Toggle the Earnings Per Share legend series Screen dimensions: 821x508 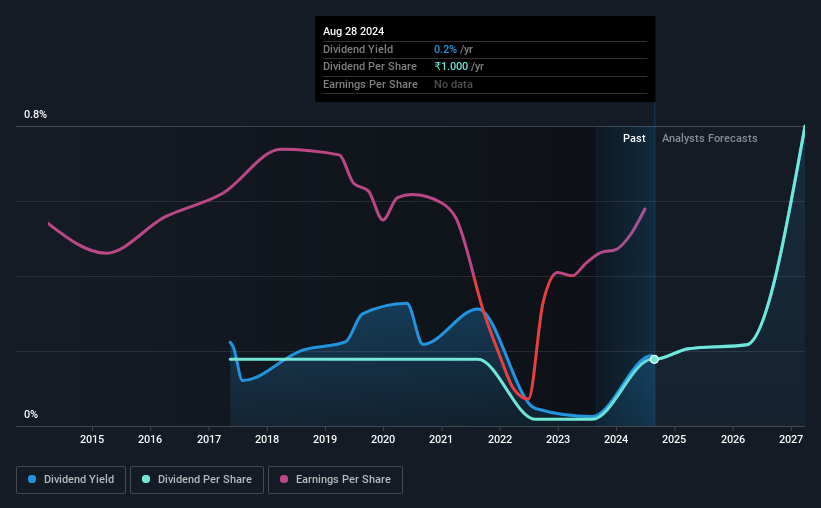[337, 480]
